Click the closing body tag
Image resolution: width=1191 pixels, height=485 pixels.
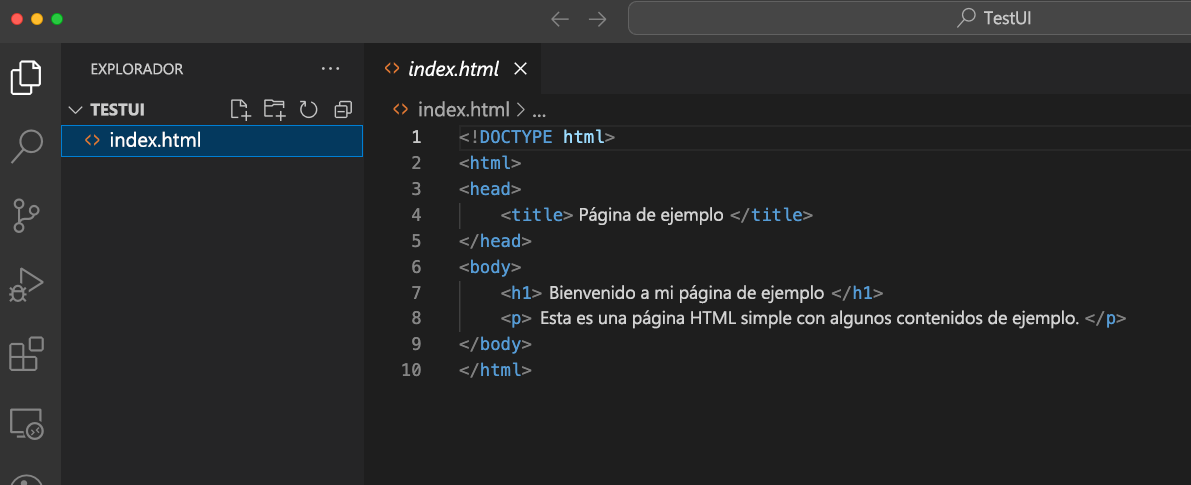(x=495, y=344)
